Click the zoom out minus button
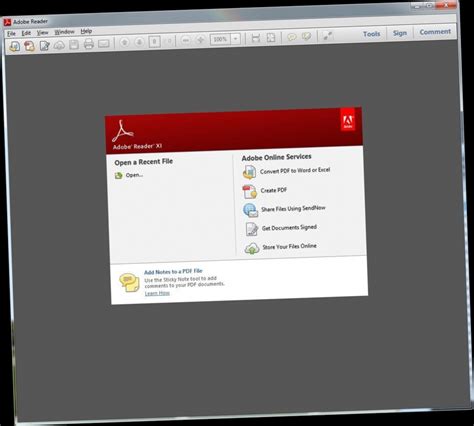Viewport: 474px width, 426px height. (x=186, y=41)
